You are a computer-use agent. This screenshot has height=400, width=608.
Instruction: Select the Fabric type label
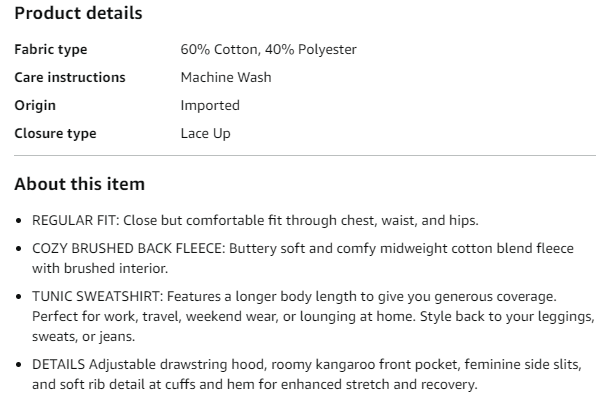51,50
